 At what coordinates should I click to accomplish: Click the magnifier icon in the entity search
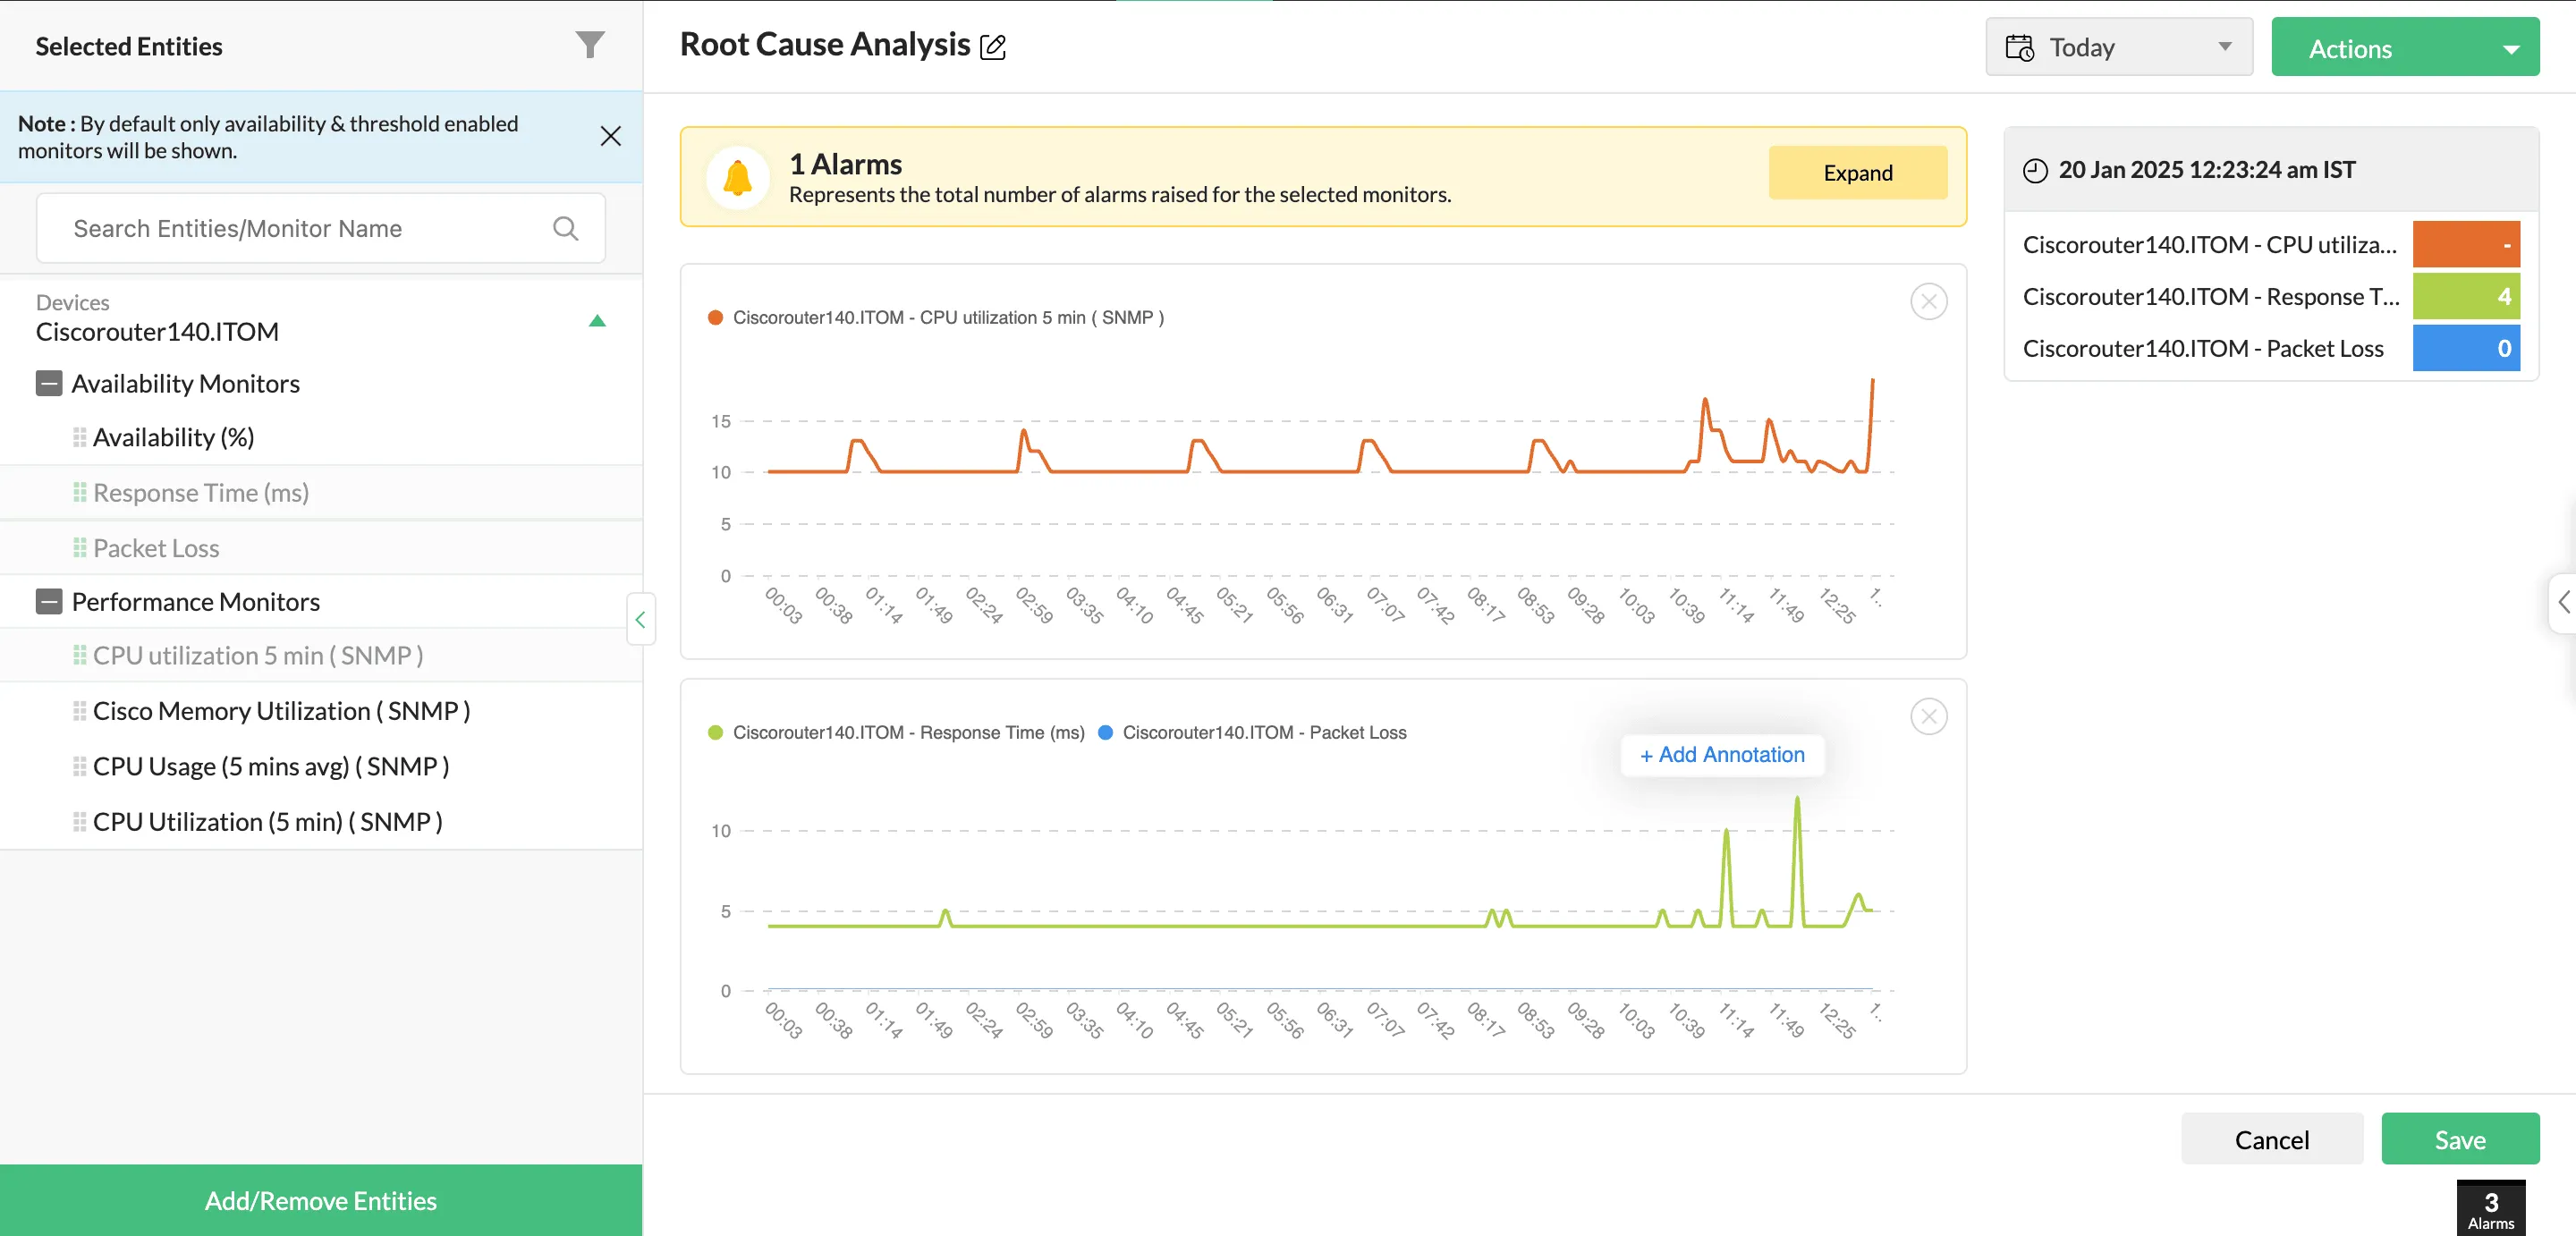click(x=566, y=227)
